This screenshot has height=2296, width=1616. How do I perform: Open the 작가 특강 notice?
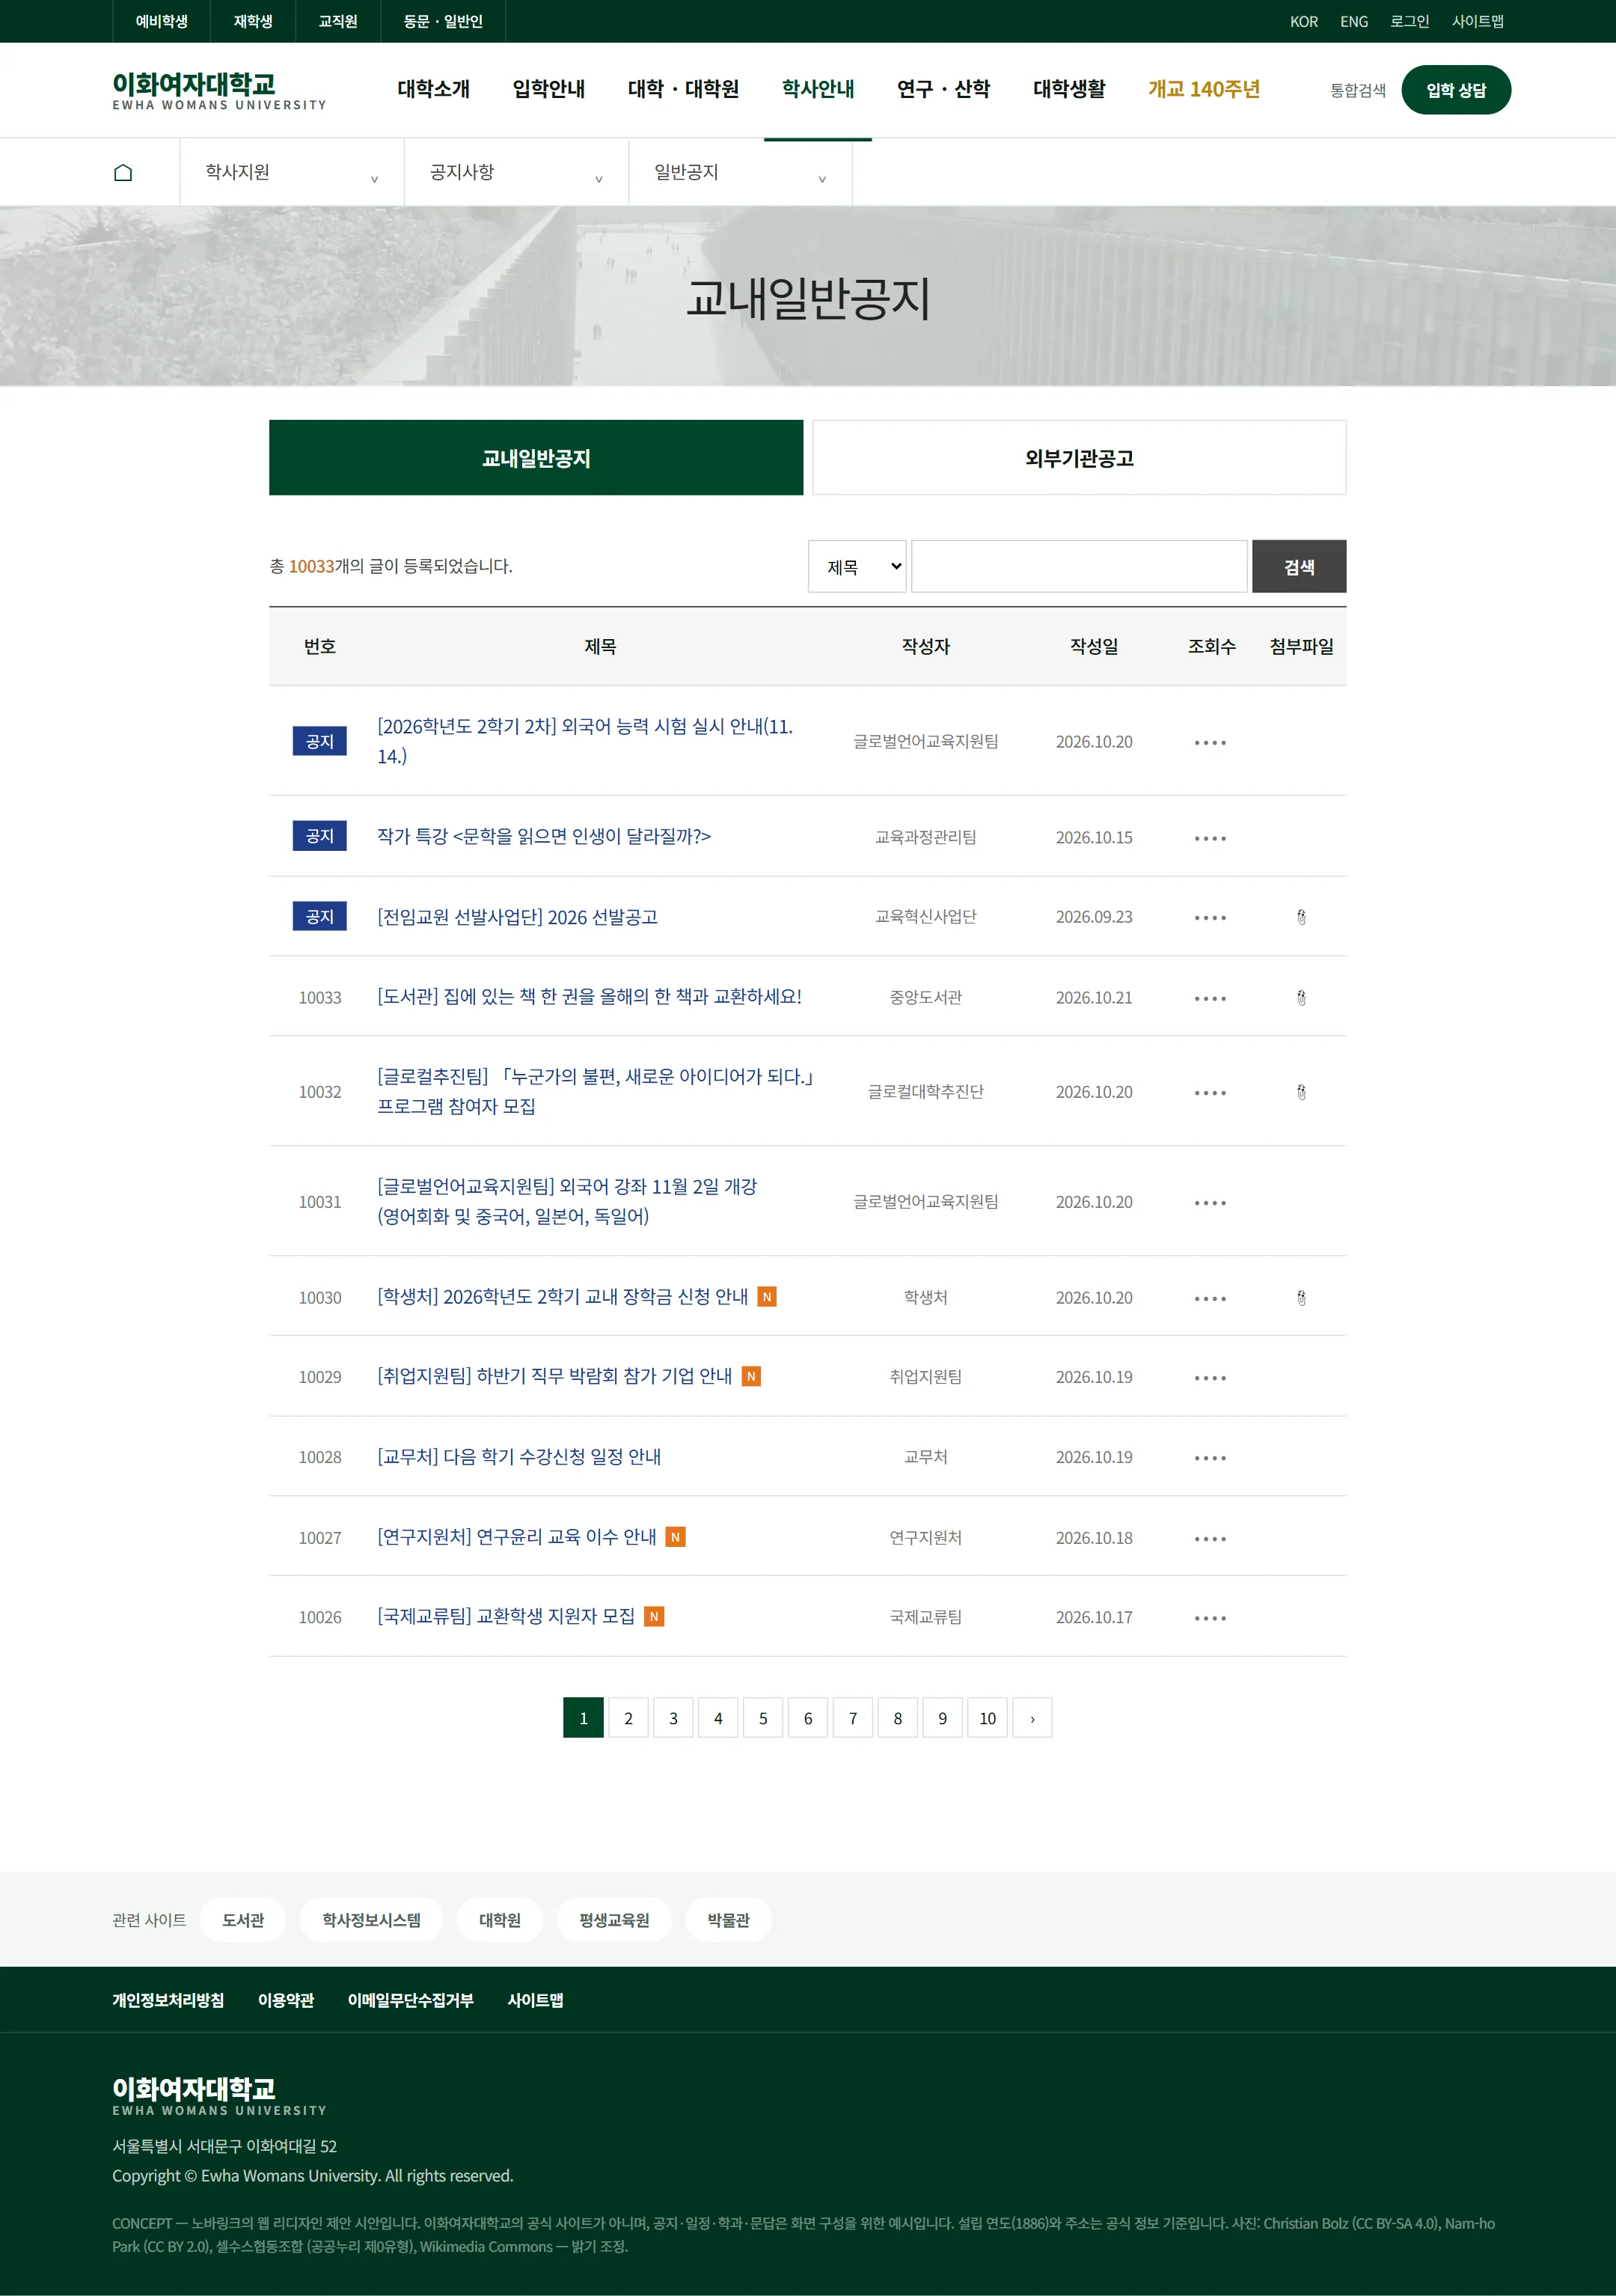point(544,836)
